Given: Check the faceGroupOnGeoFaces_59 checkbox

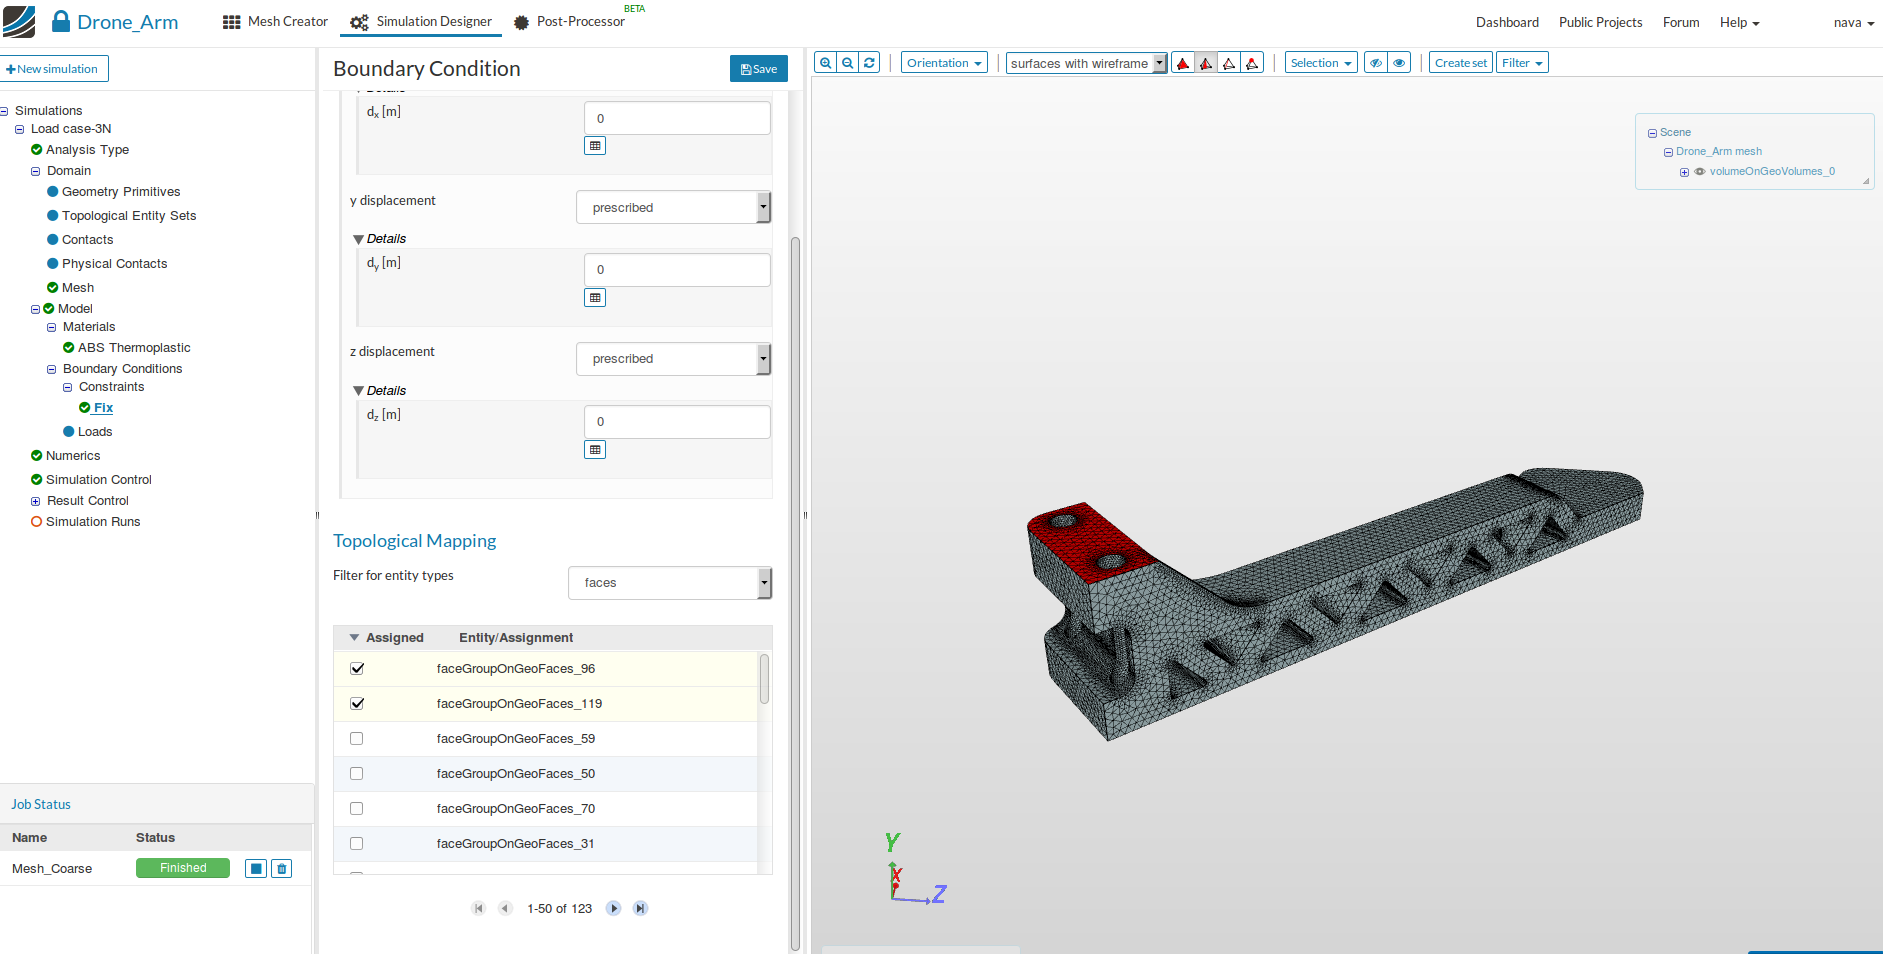Looking at the screenshot, I should (357, 739).
